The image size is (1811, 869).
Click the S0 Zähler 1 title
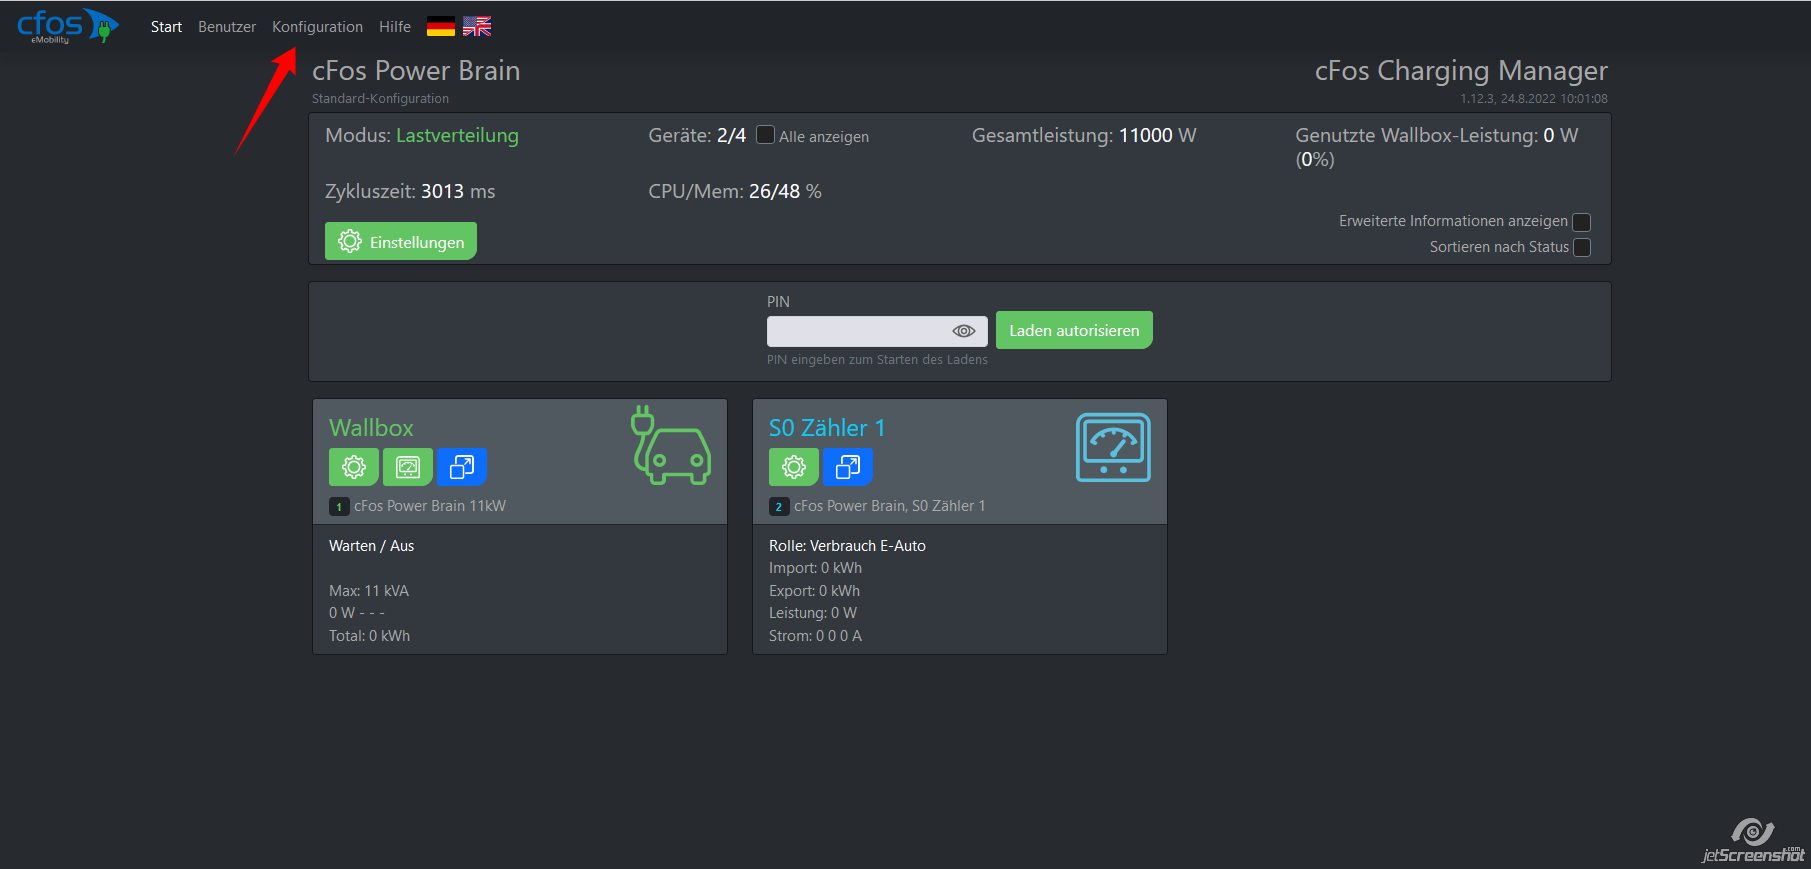click(827, 427)
